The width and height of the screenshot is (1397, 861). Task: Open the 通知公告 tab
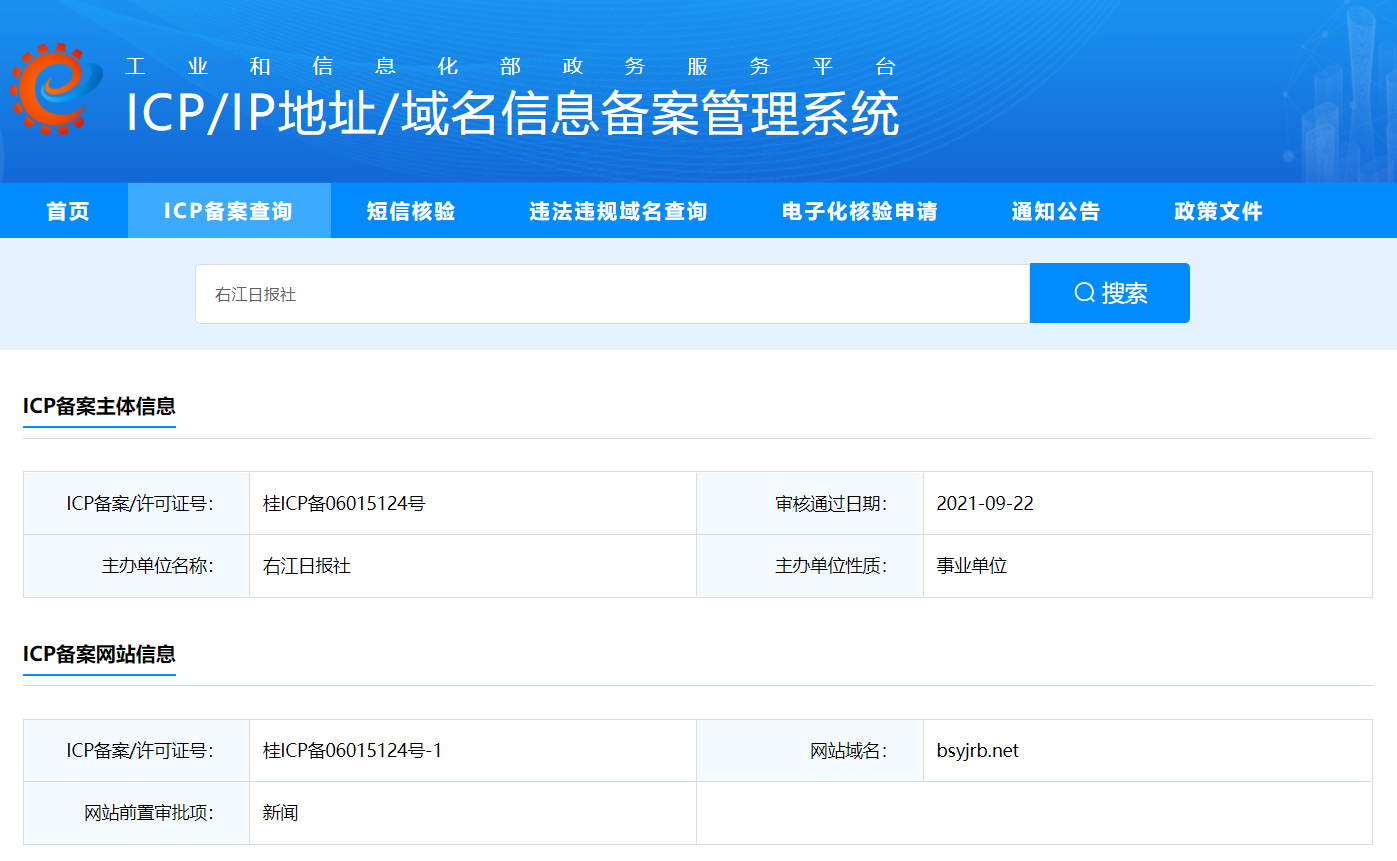pos(1055,211)
